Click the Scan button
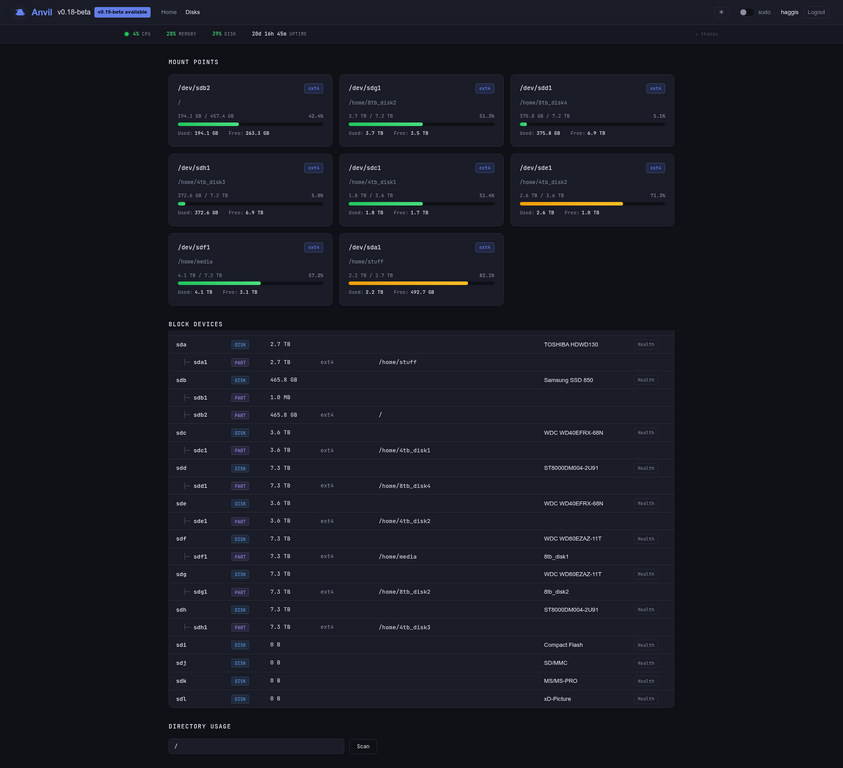Image resolution: width=843 pixels, height=768 pixels. pyautogui.click(x=363, y=746)
